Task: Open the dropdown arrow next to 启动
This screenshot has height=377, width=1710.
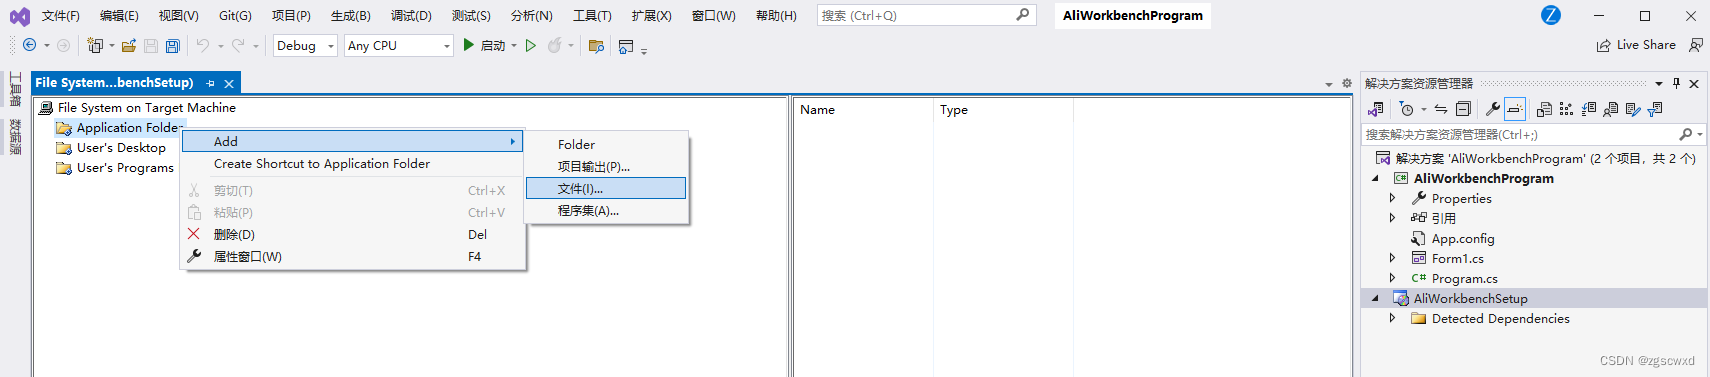Action: [514, 45]
